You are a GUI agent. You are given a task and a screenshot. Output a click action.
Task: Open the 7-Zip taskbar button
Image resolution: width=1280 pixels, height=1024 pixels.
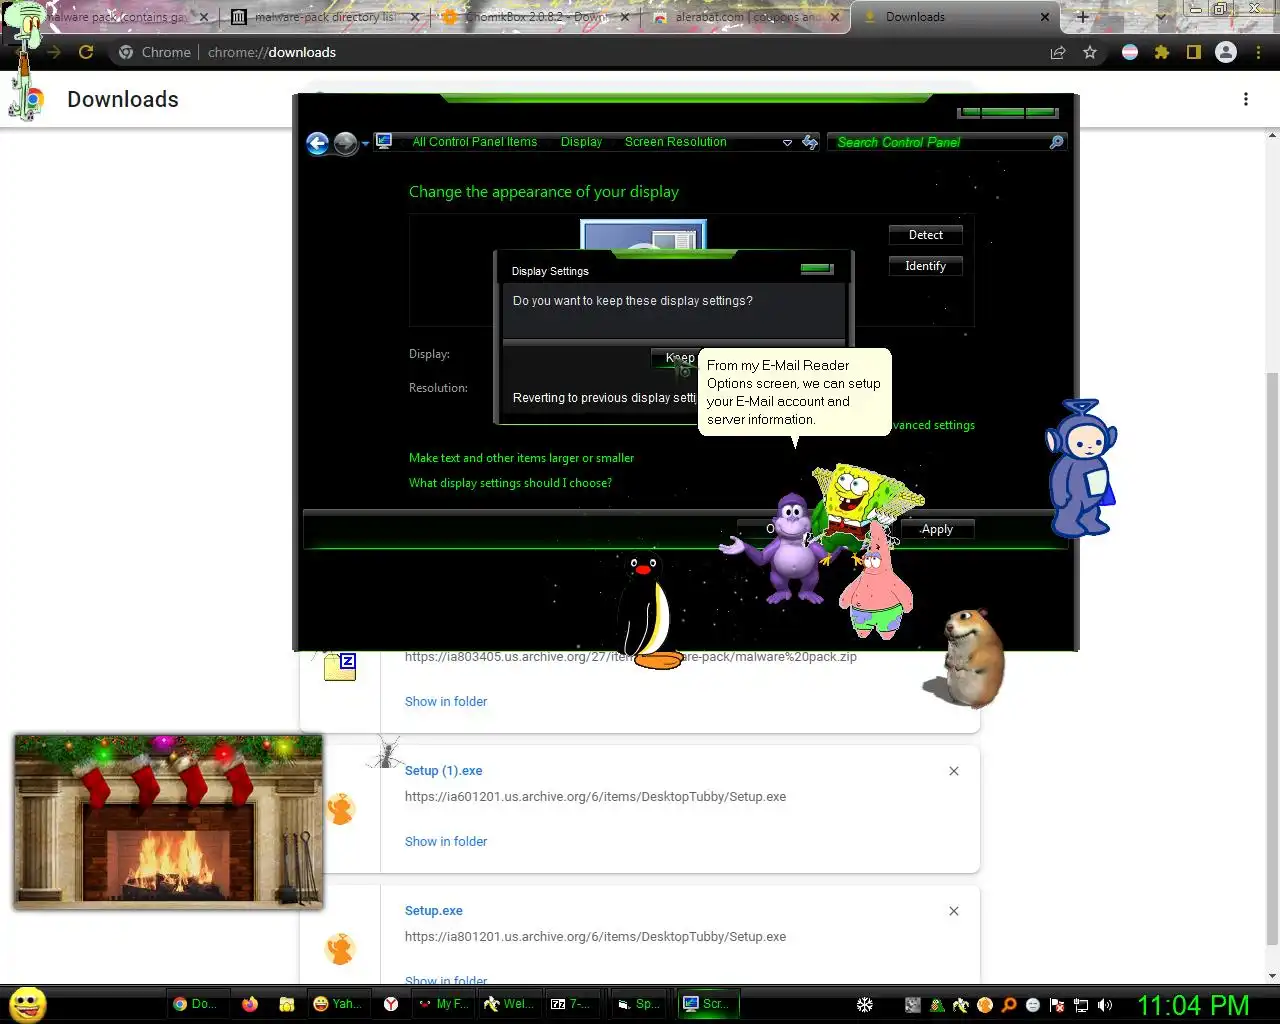click(x=571, y=1004)
